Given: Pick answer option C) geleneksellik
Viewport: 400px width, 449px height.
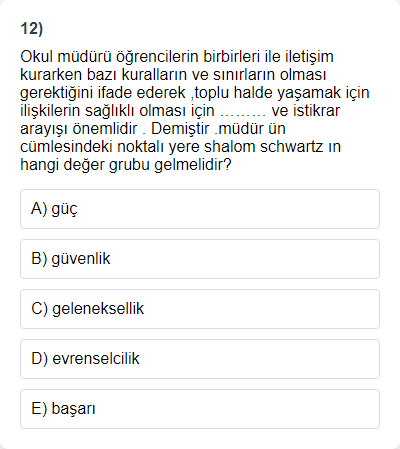Looking at the screenshot, I should tap(200, 309).
